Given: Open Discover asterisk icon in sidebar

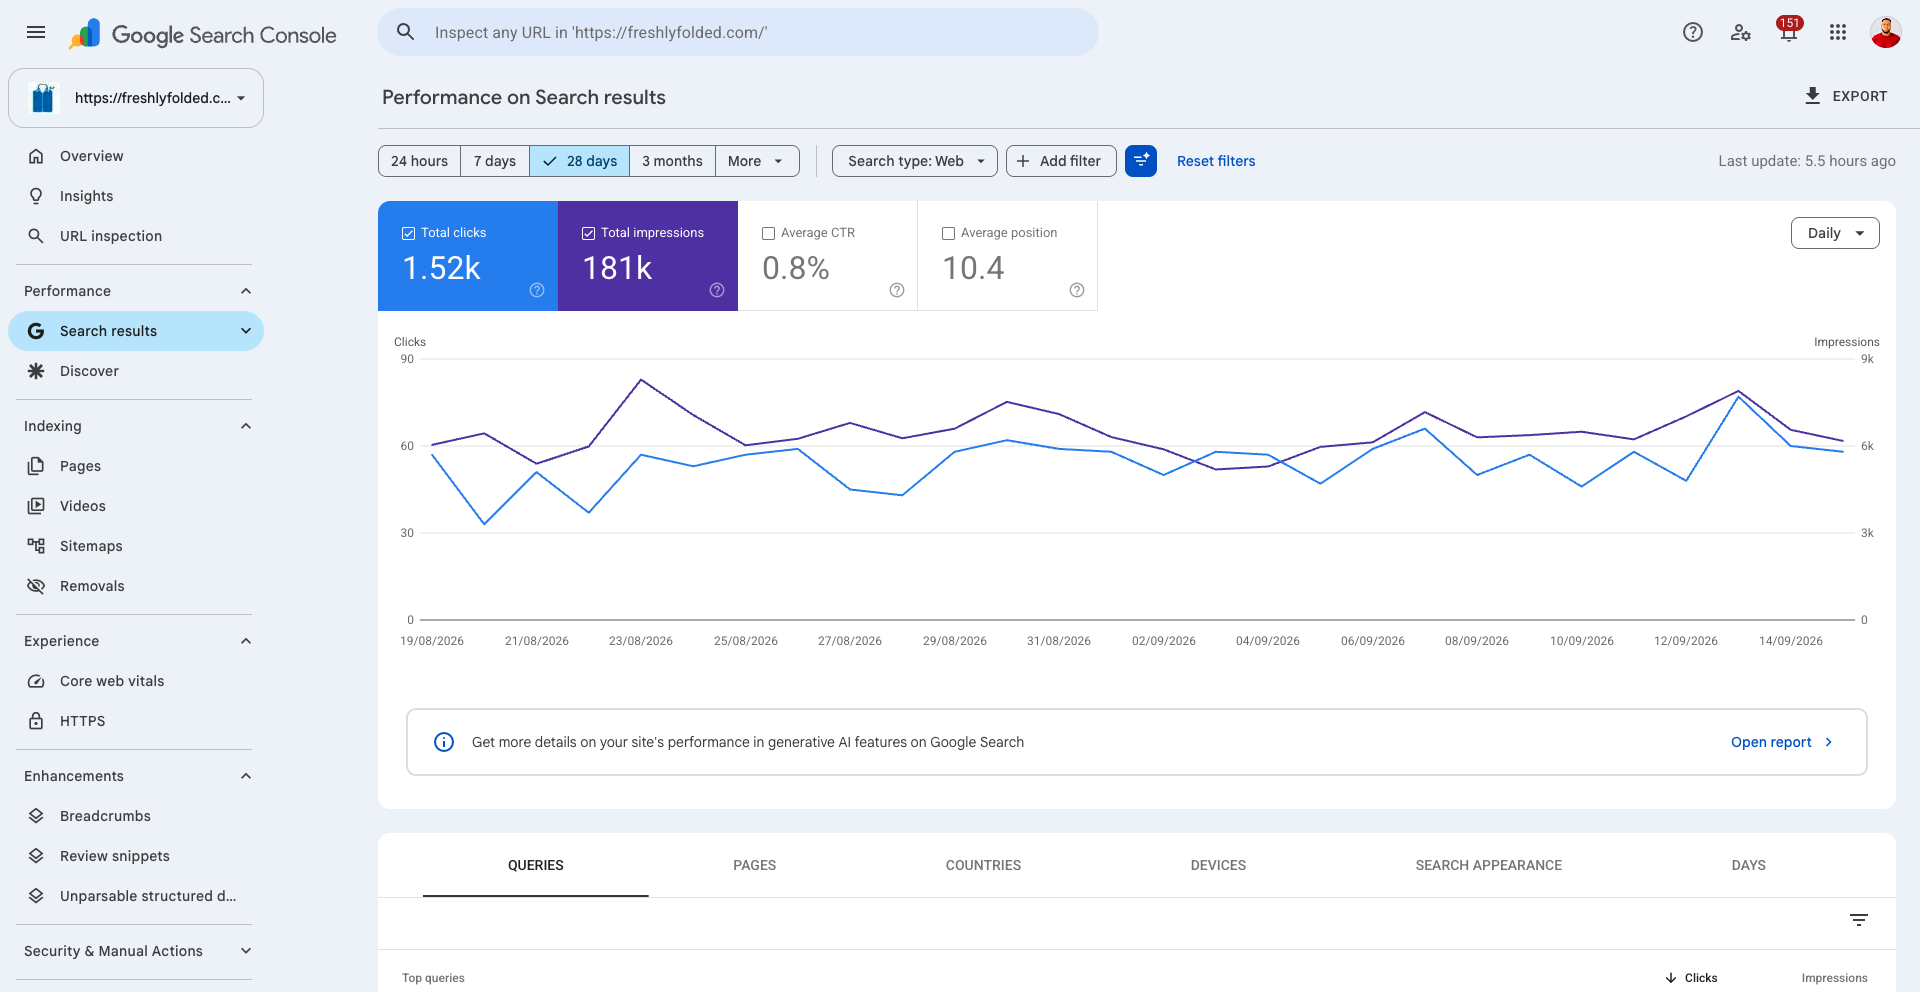Looking at the screenshot, I should tap(36, 371).
